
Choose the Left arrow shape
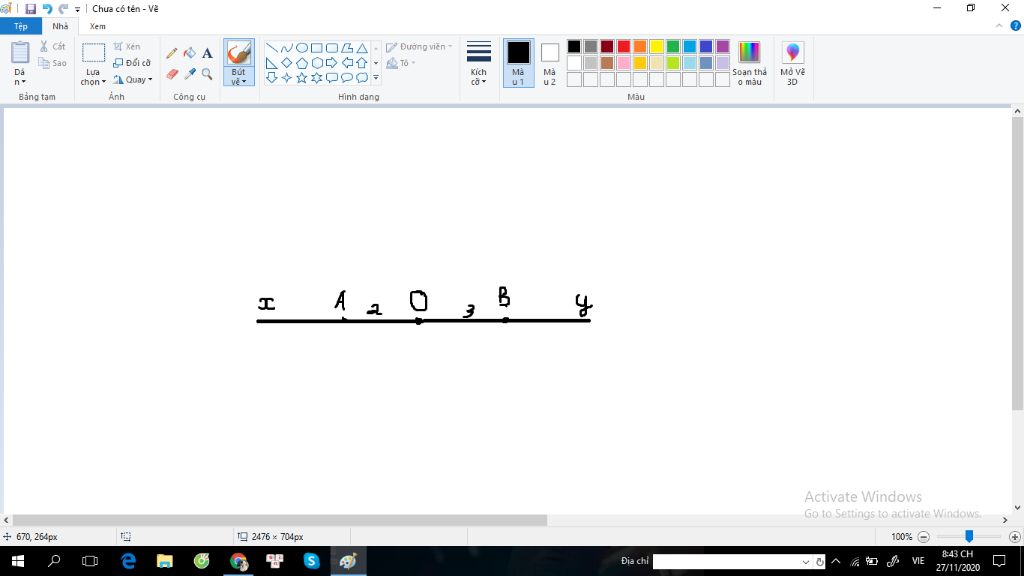point(347,63)
